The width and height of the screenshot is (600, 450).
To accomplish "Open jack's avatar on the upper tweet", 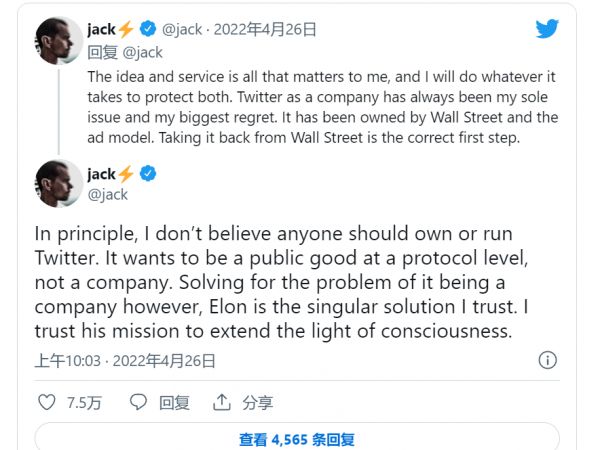I will 55,42.
